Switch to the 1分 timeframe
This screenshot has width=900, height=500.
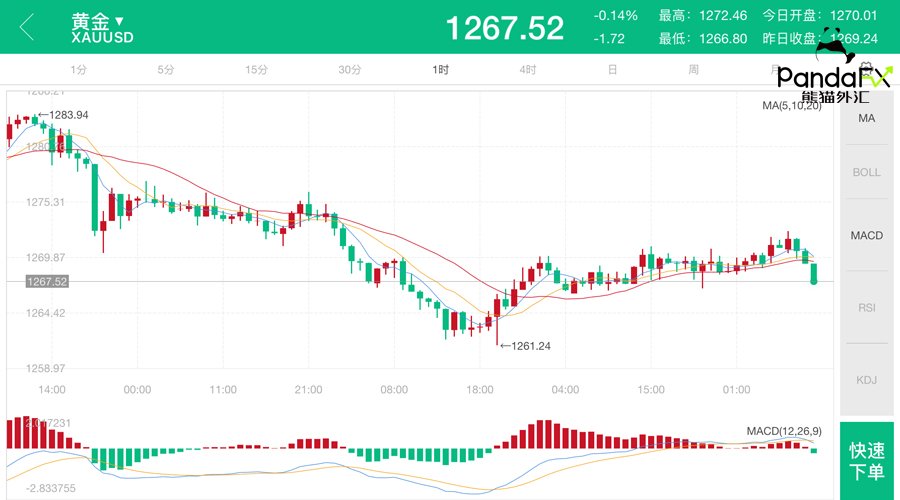(79, 70)
